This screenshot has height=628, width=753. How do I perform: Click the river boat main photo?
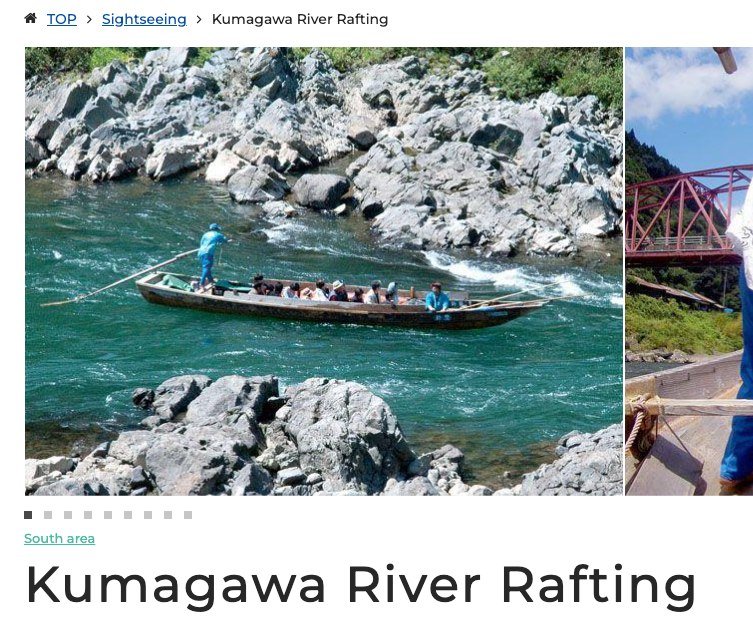pos(324,271)
